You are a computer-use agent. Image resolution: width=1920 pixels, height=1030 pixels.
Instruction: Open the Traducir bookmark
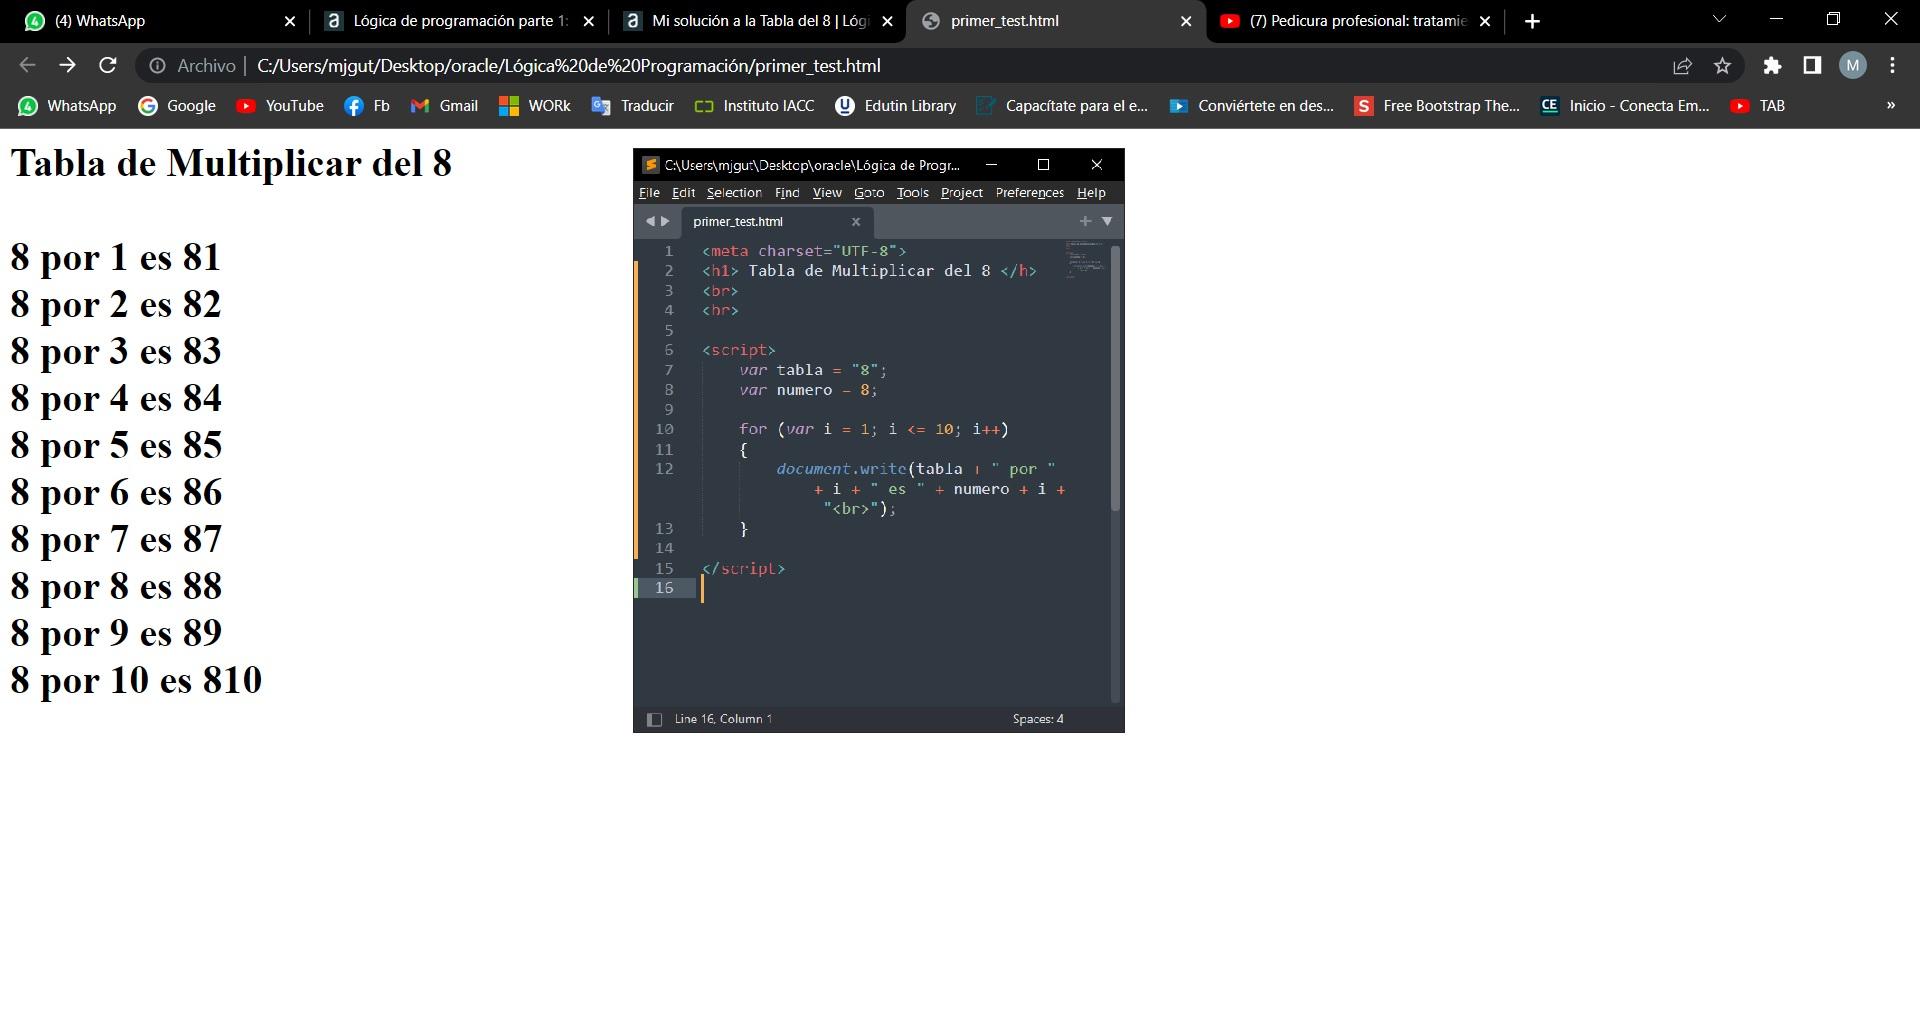(x=633, y=106)
